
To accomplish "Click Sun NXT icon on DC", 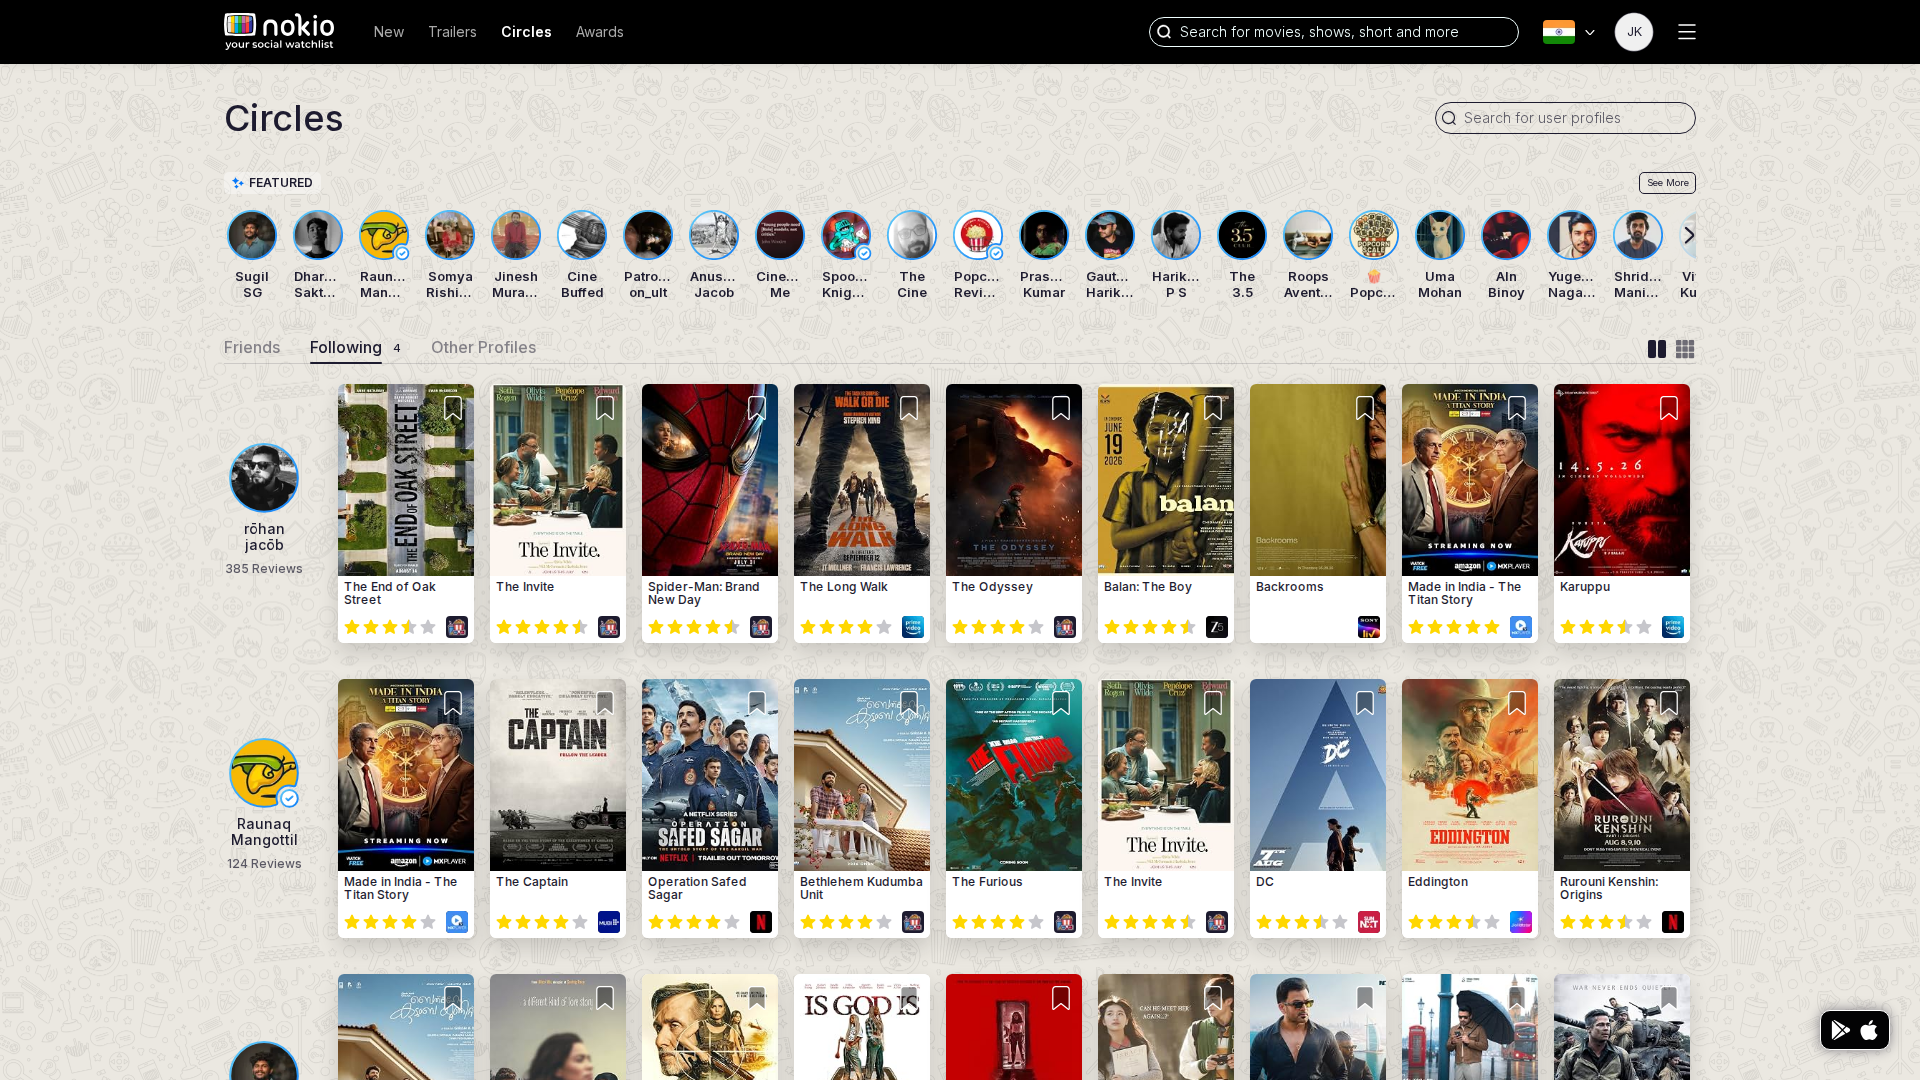I will coord(1369,922).
